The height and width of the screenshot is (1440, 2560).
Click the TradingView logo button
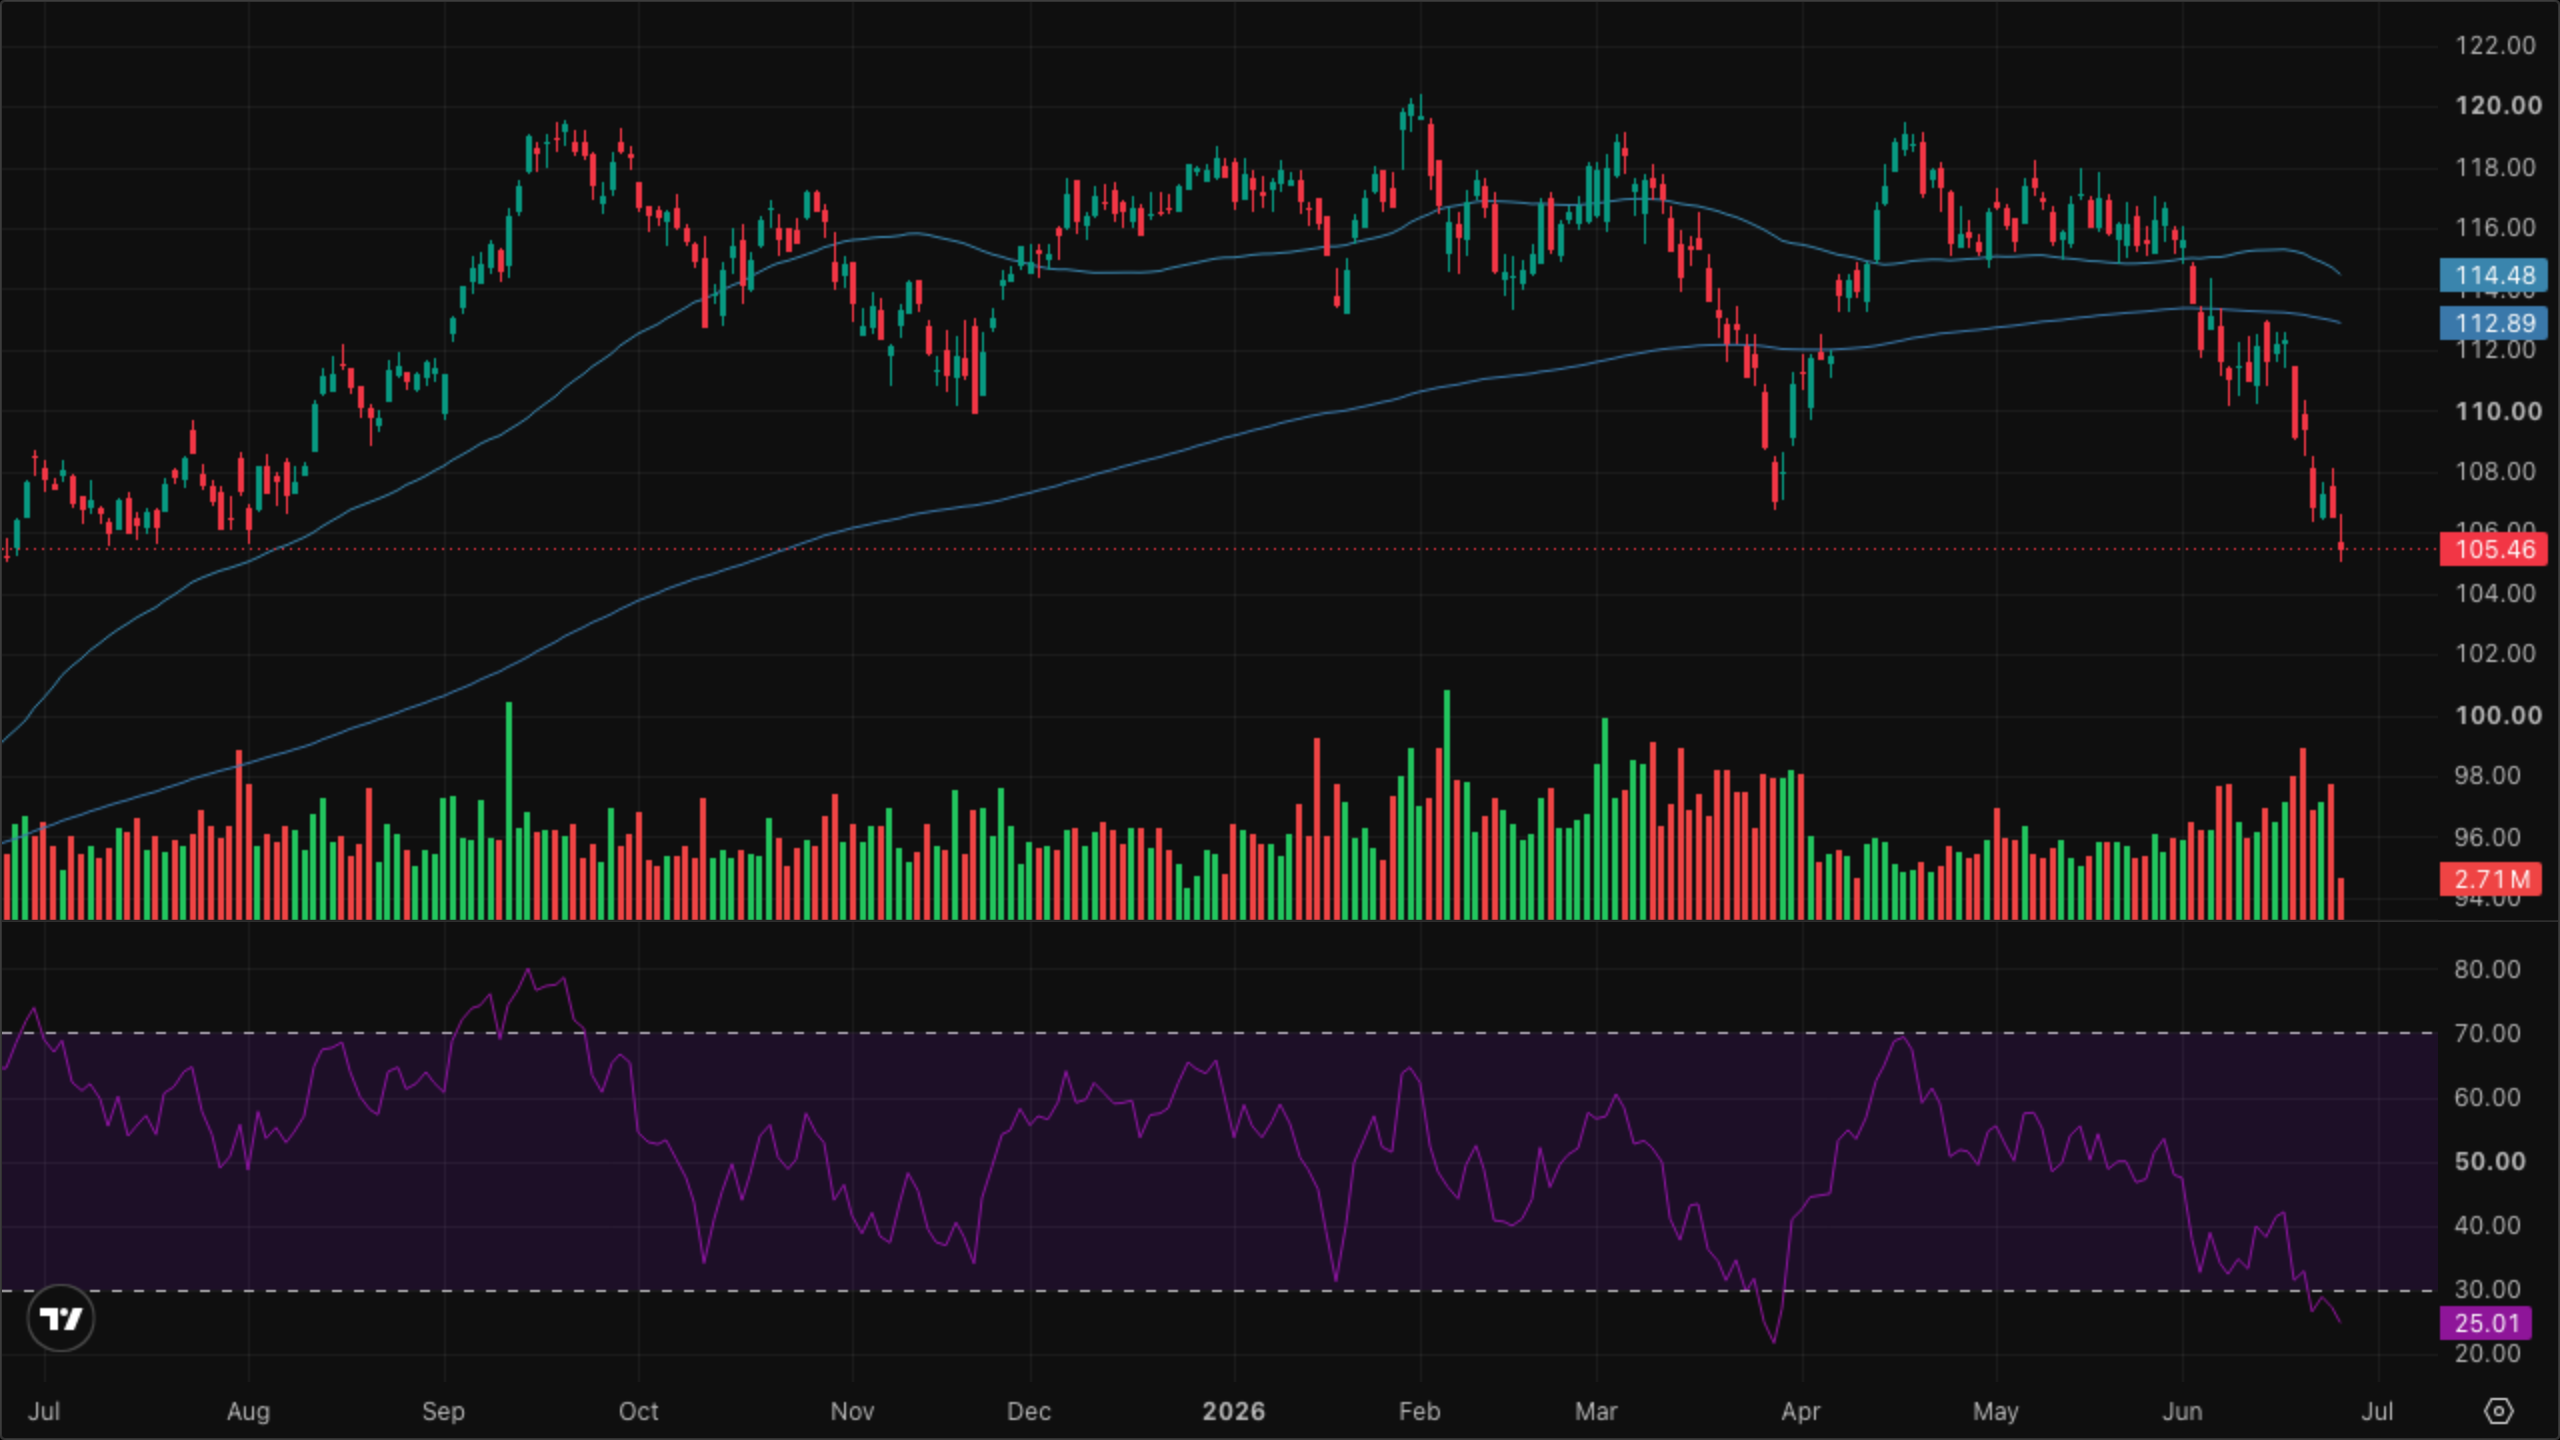pos(61,1319)
